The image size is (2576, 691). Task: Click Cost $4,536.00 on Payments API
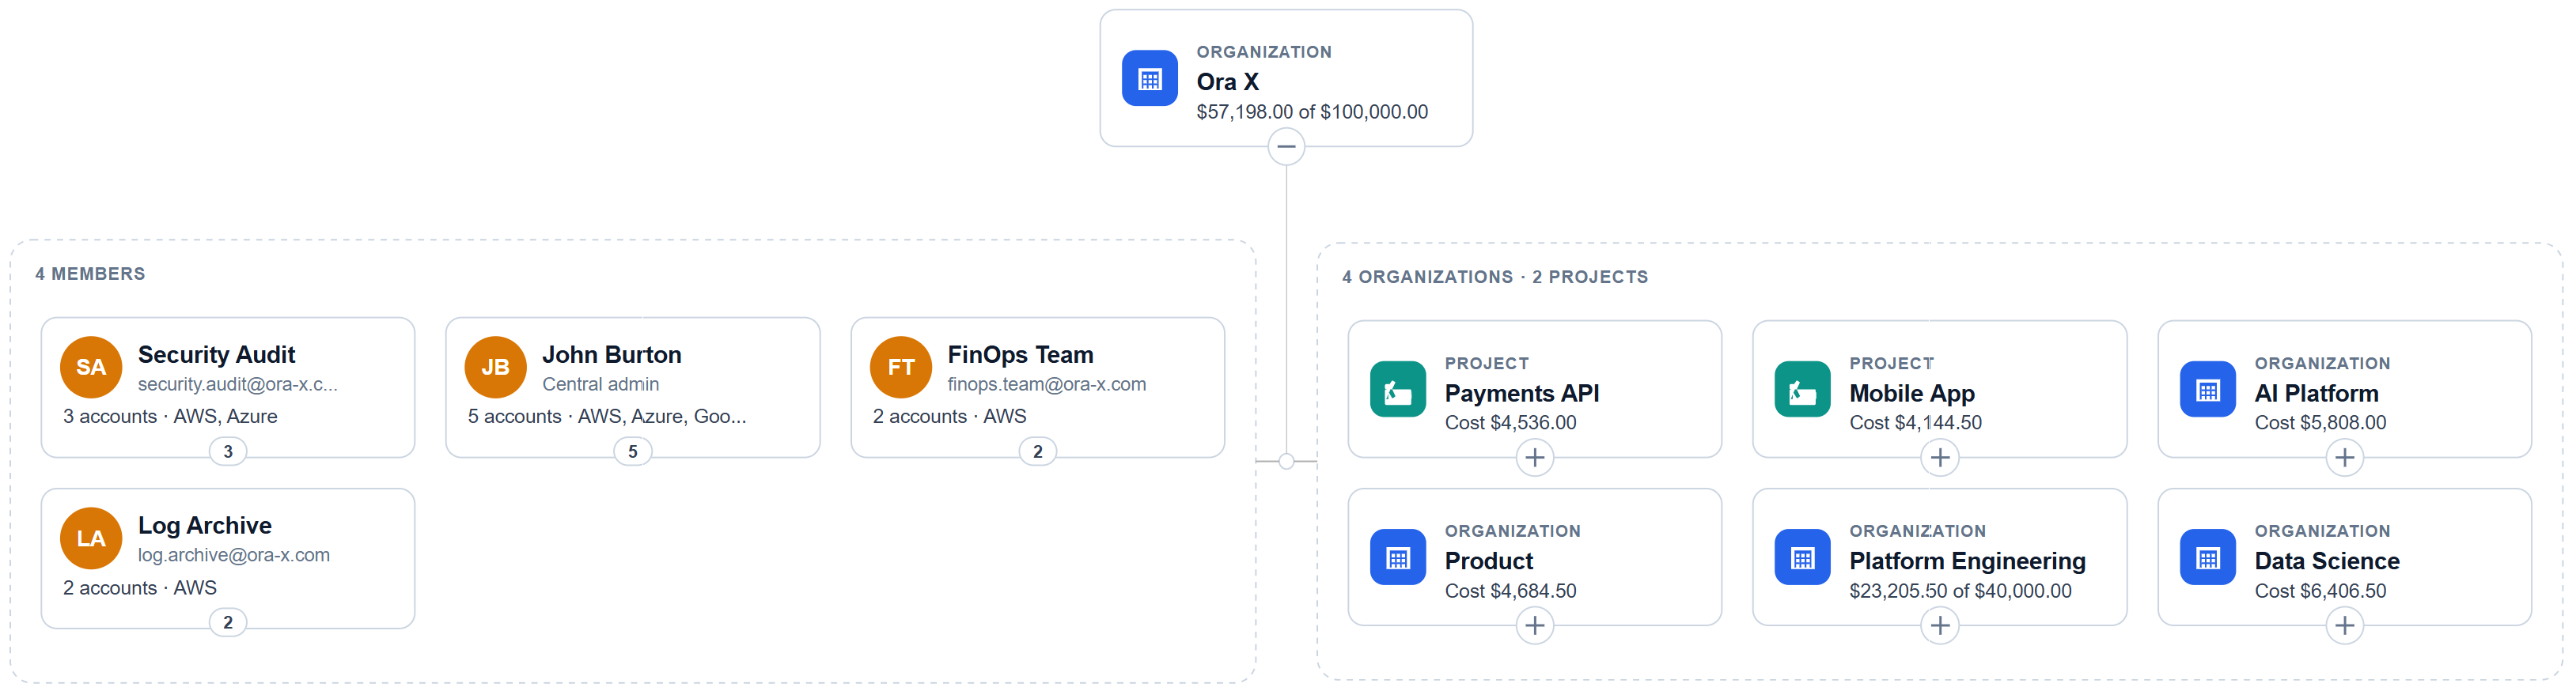[x=1510, y=423]
